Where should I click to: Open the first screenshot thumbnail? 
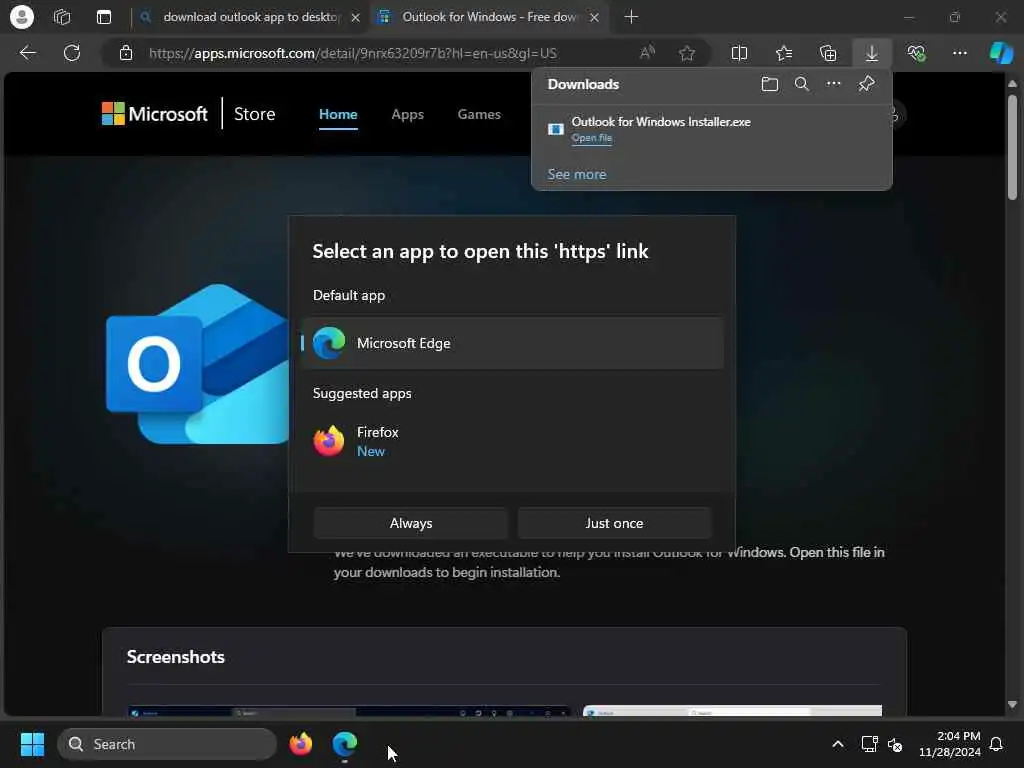tap(349, 711)
